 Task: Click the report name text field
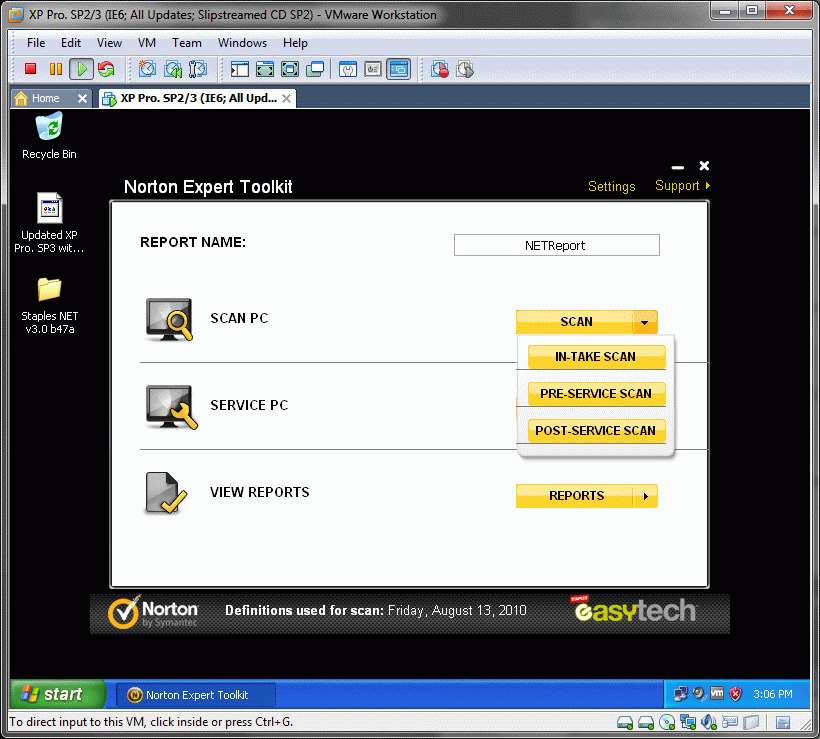pyautogui.click(x=556, y=245)
